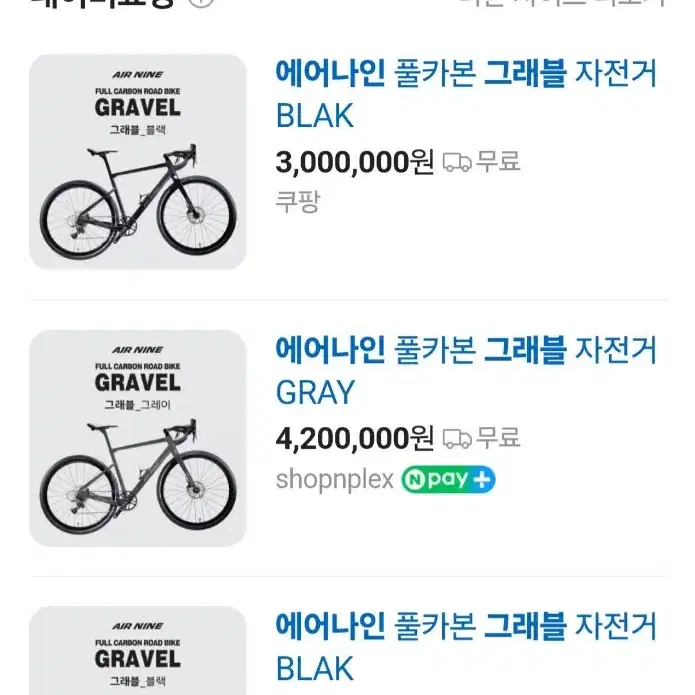Click the 네이버쇼핑 section heading

tap(103, 3)
